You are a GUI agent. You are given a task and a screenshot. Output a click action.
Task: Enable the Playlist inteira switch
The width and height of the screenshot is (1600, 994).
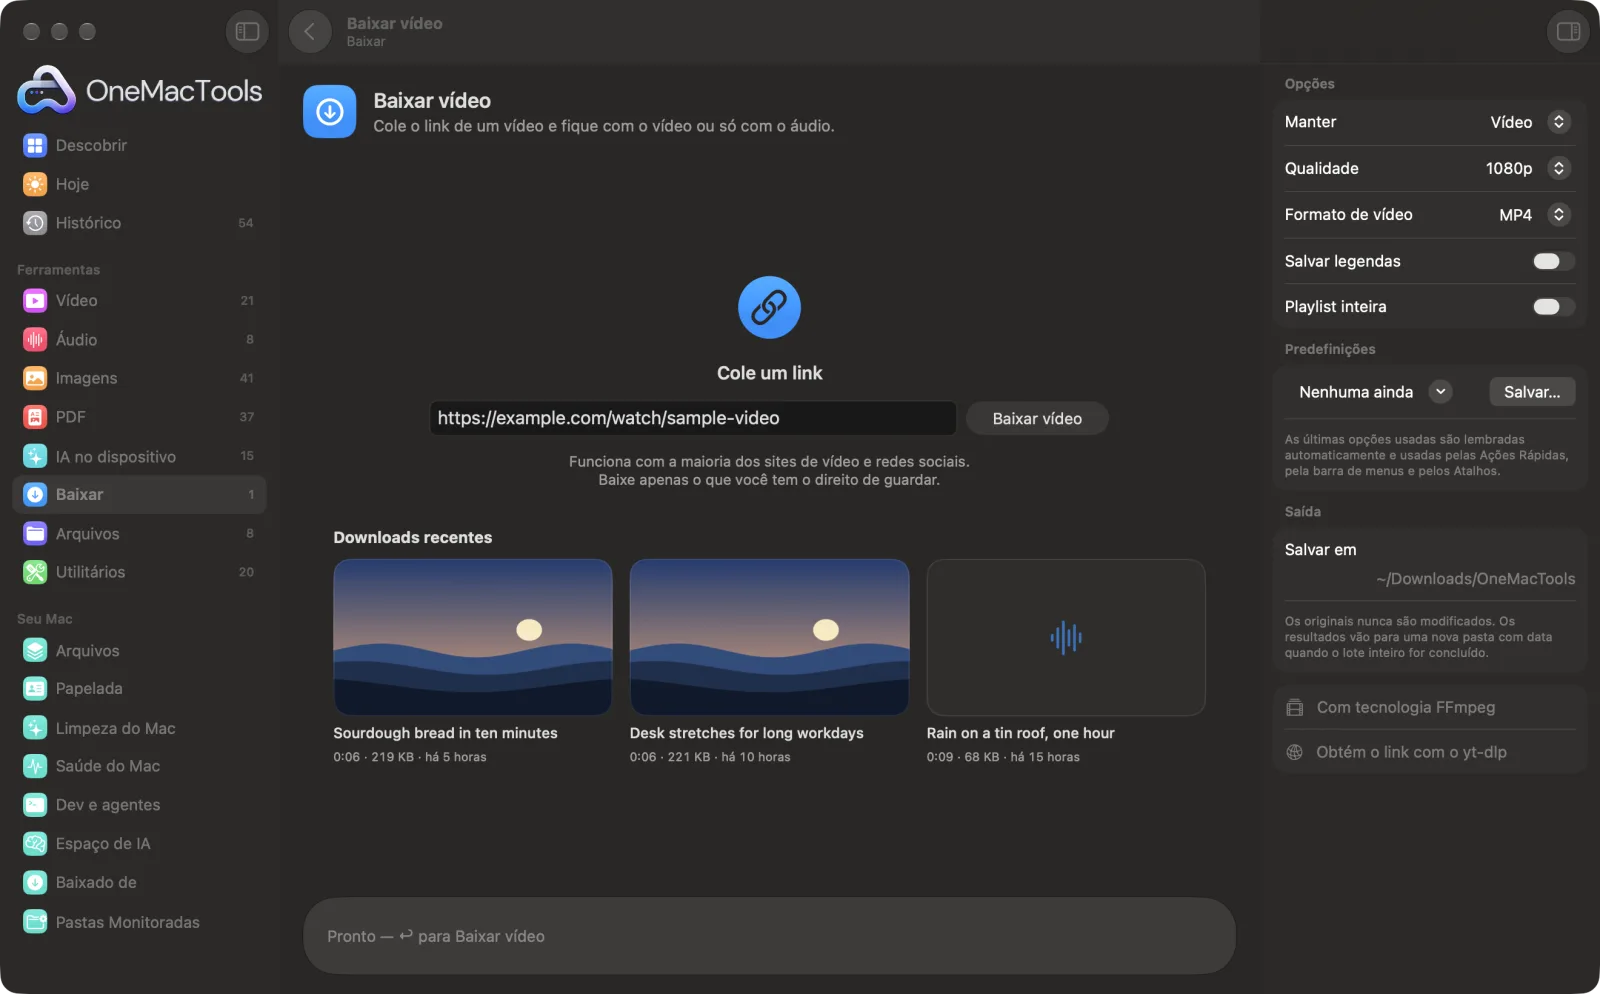1553,307
